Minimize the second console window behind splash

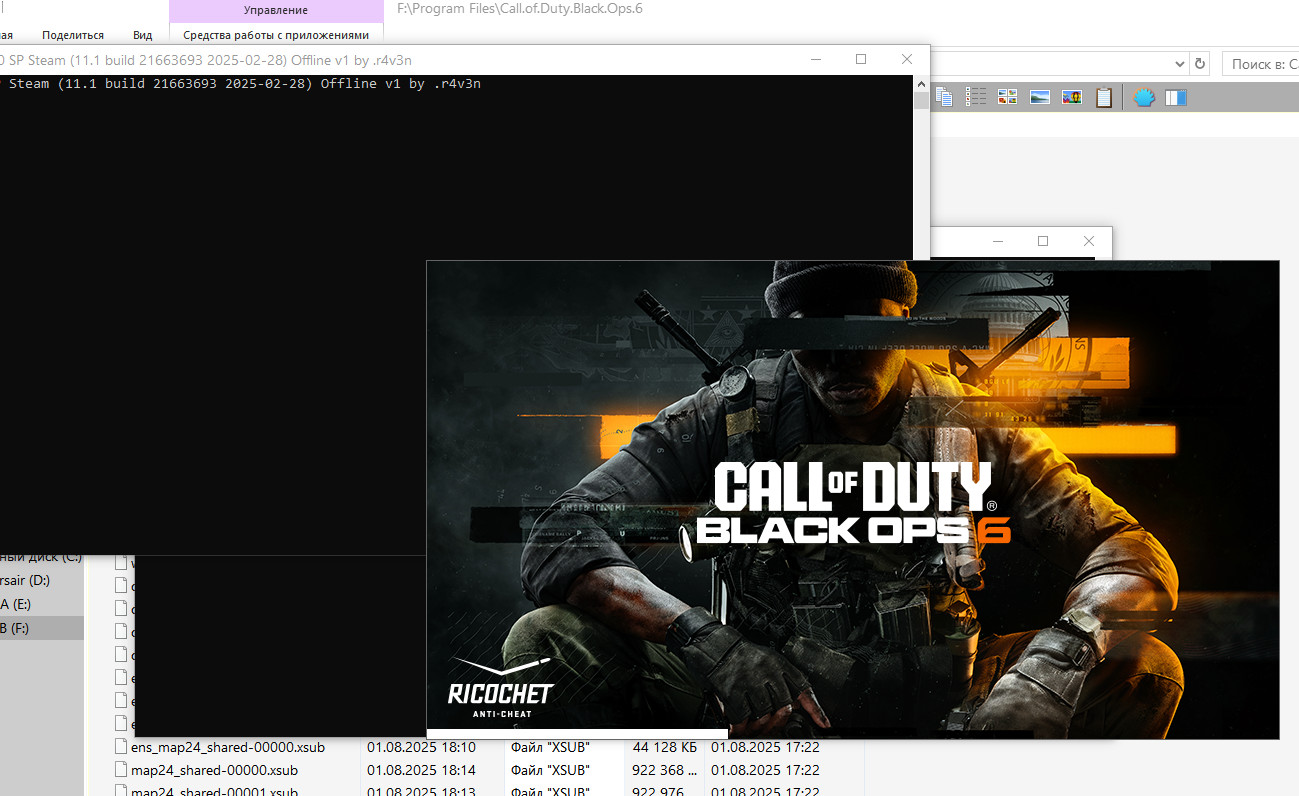pyautogui.click(x=997, y=241)
